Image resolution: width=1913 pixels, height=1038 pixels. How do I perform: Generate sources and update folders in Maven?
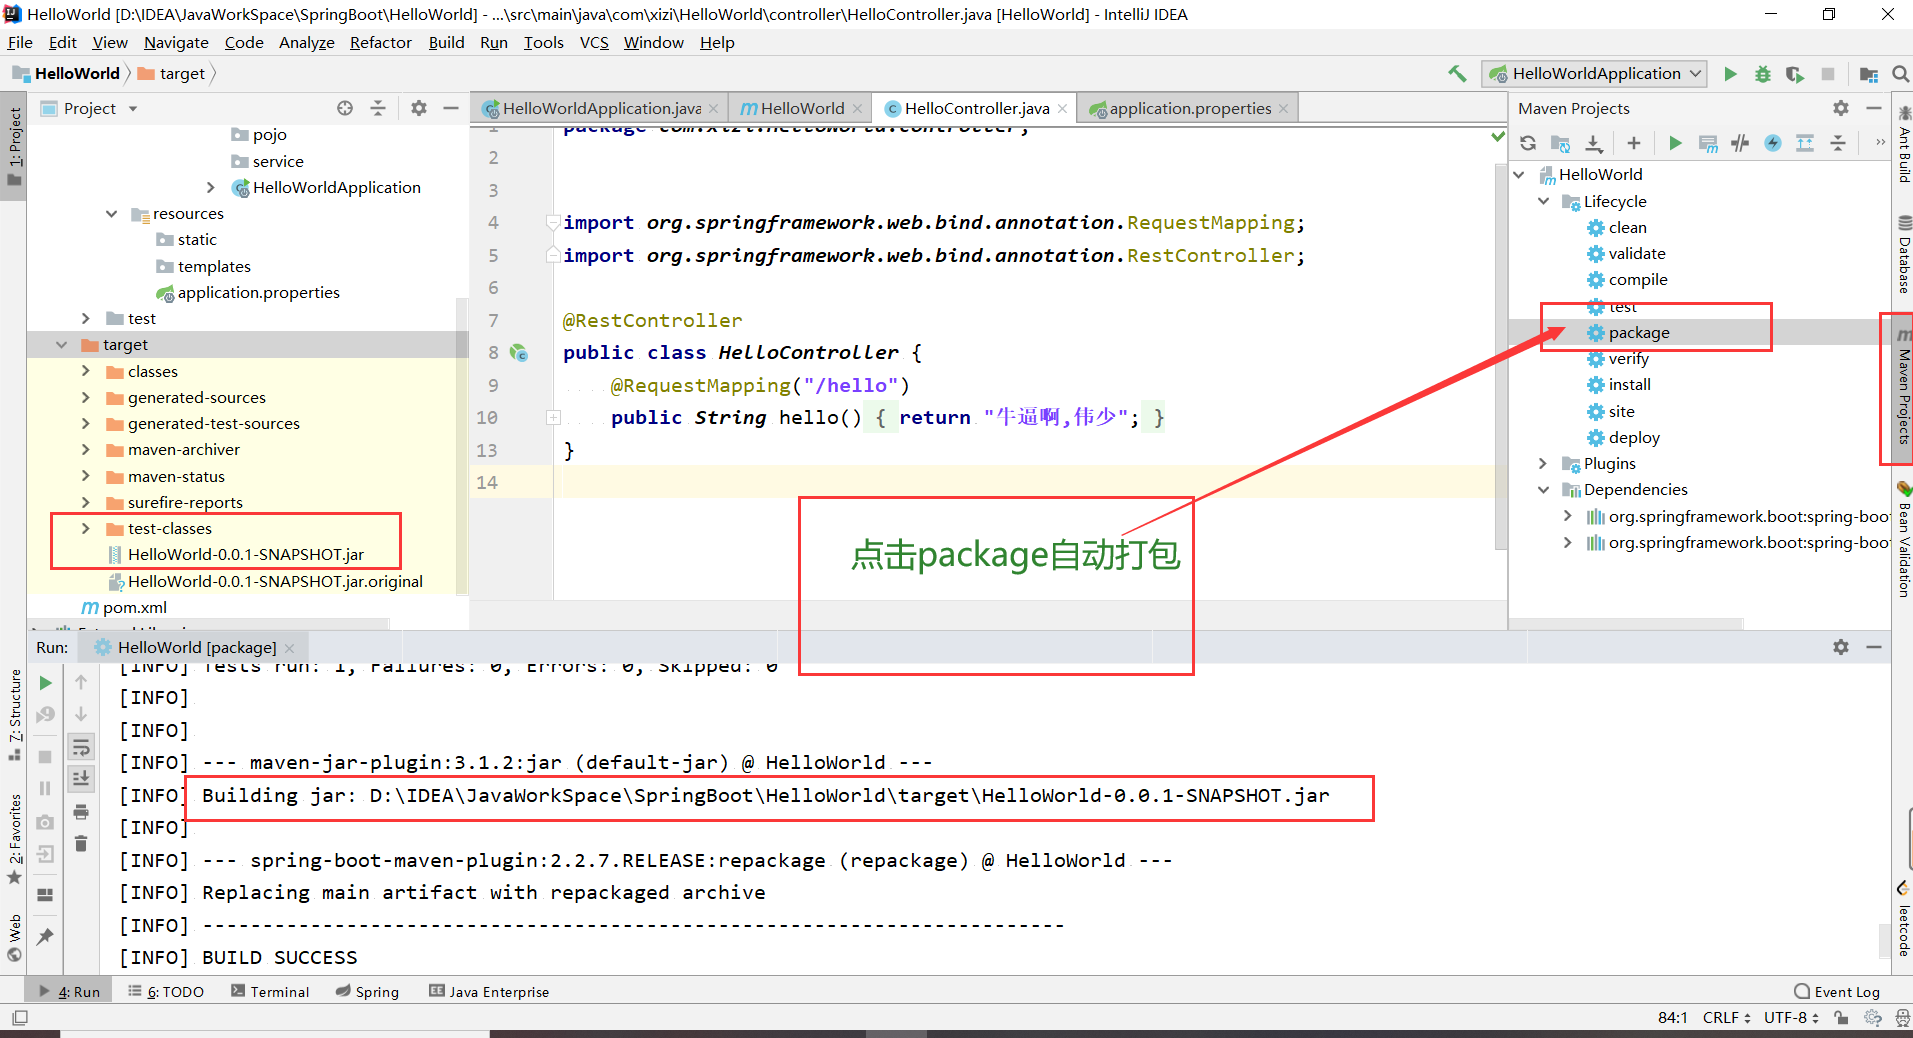[x=1560, y=143]
